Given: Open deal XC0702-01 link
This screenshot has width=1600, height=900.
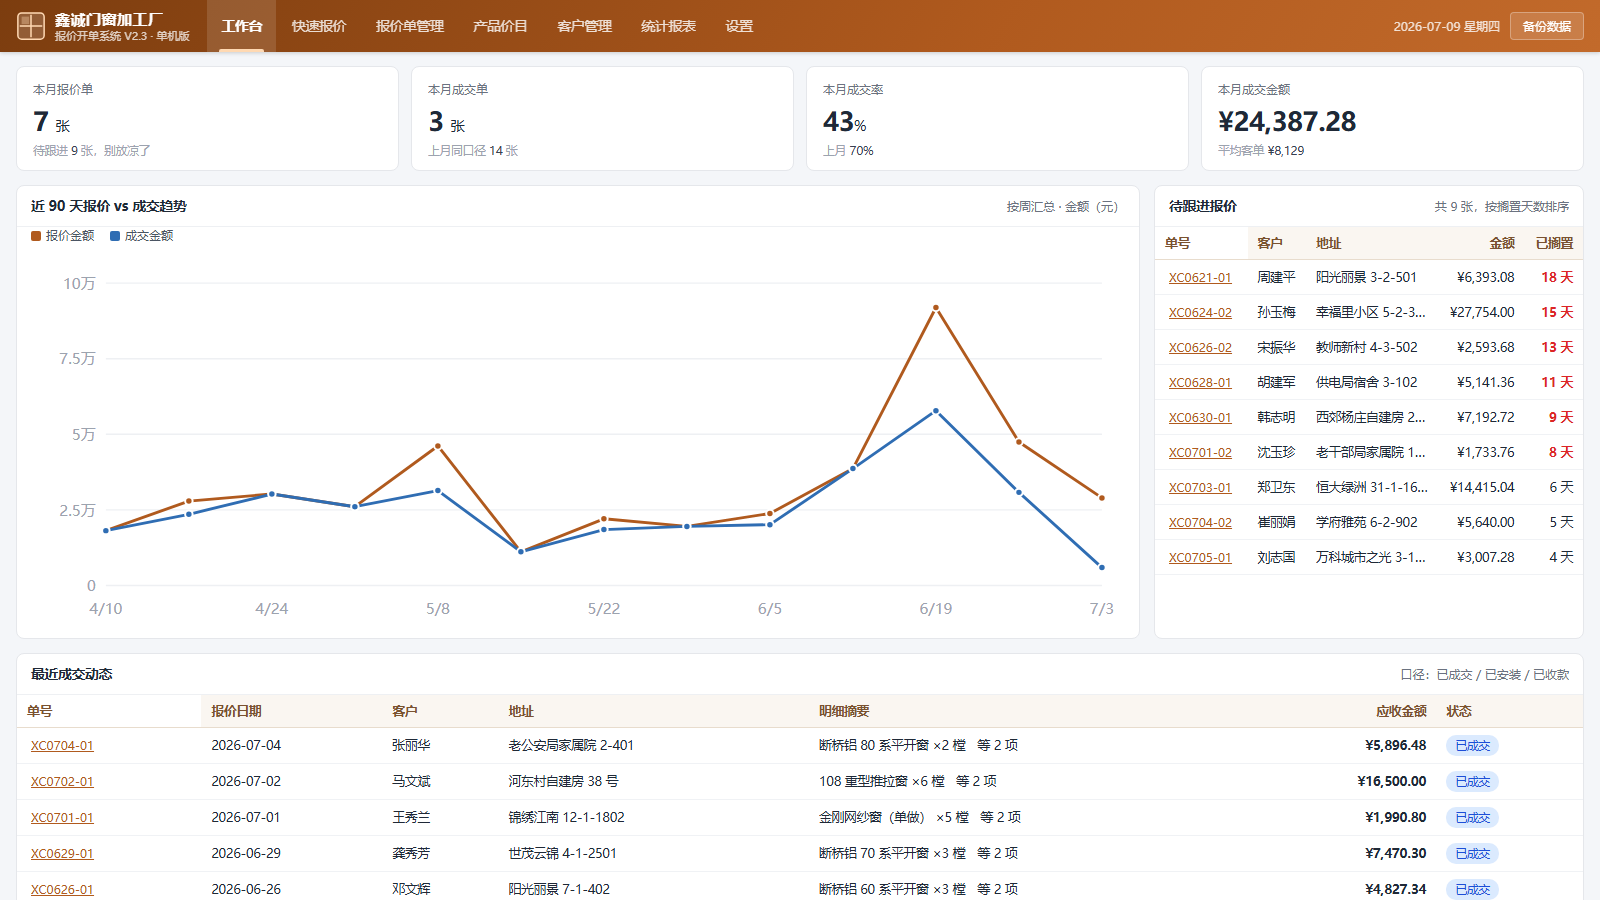Looking at the screenshot, I should tap(62, 782).
